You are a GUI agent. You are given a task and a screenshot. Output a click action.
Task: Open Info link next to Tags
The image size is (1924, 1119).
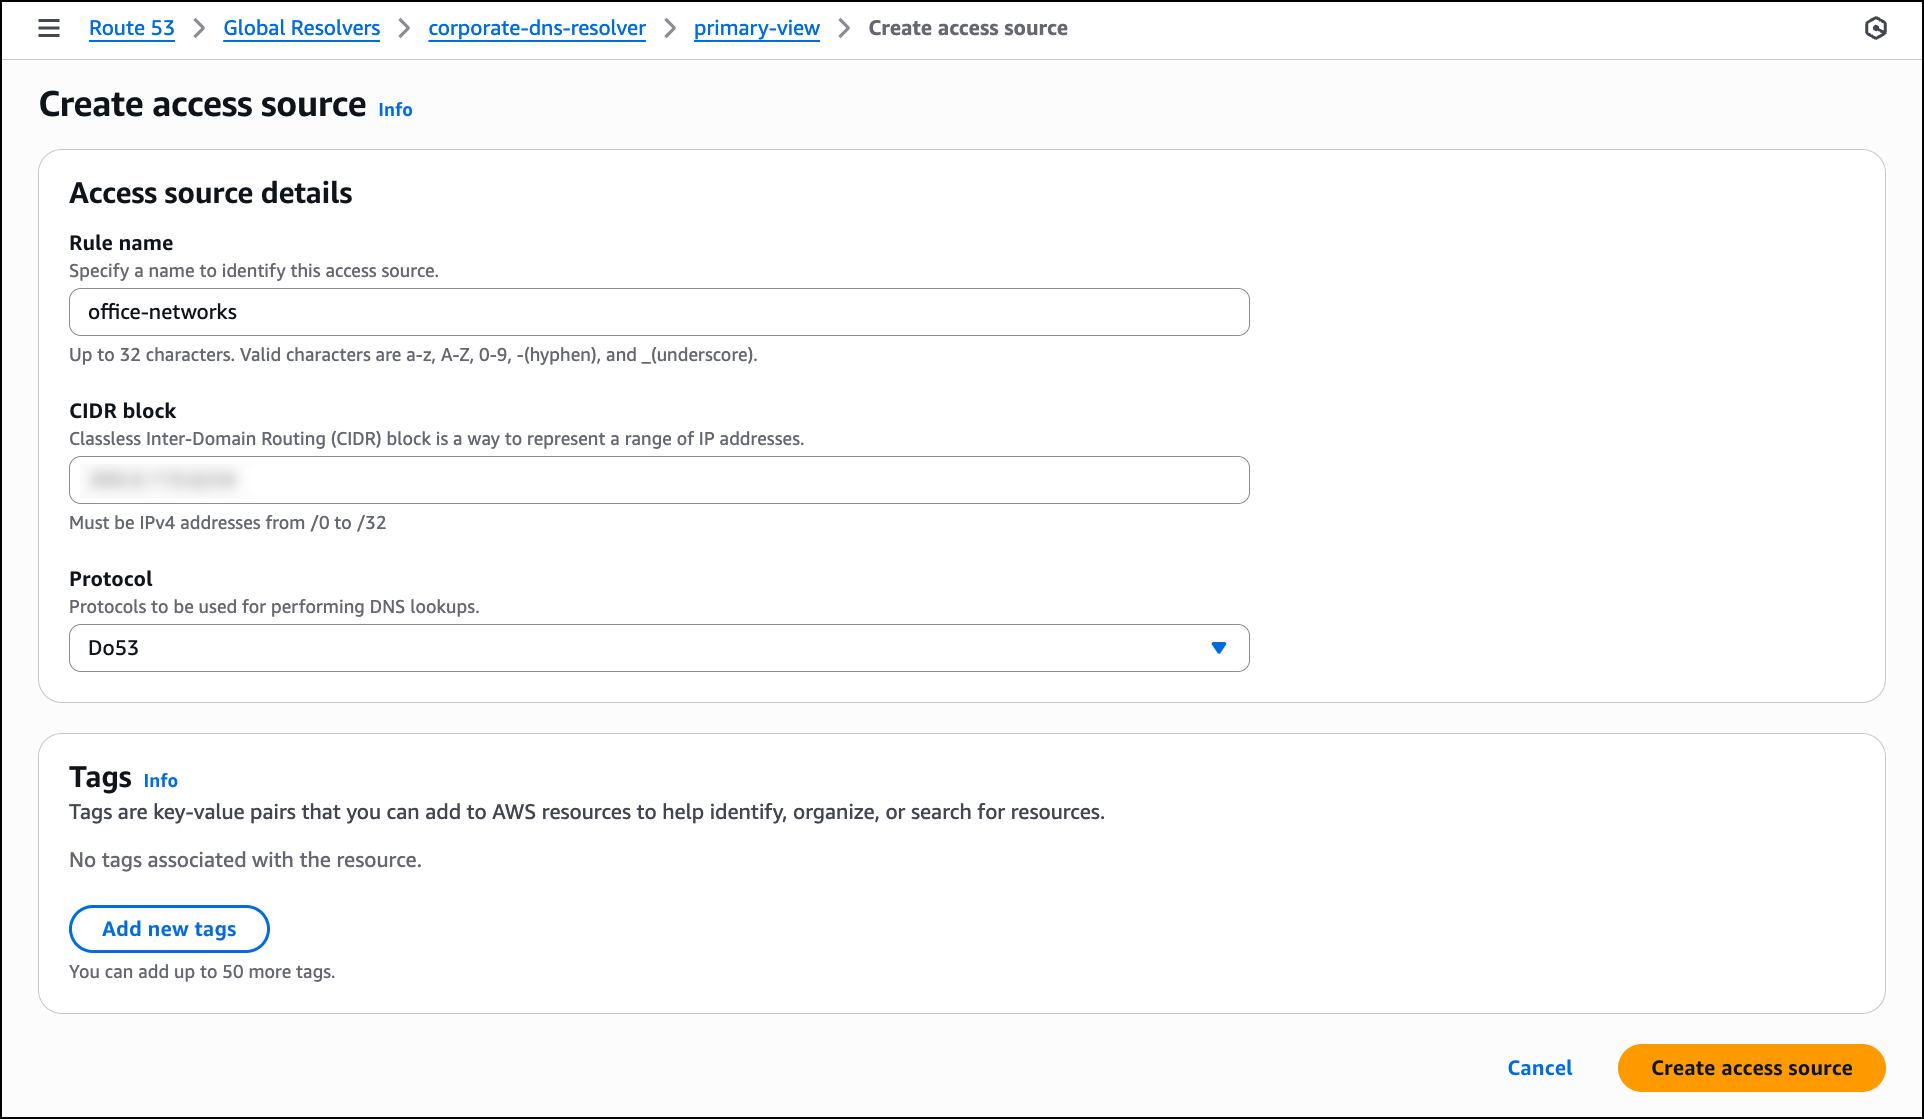[160, 781]
